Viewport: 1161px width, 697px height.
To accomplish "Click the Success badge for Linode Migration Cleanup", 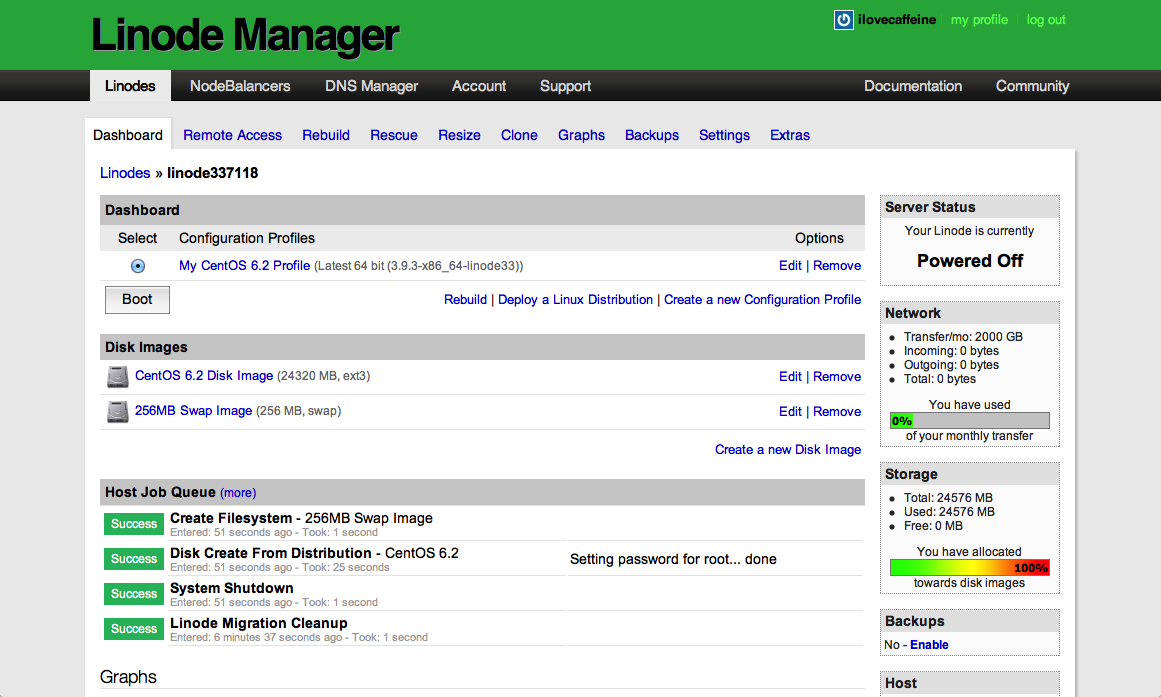I will [x=134, y=628].
